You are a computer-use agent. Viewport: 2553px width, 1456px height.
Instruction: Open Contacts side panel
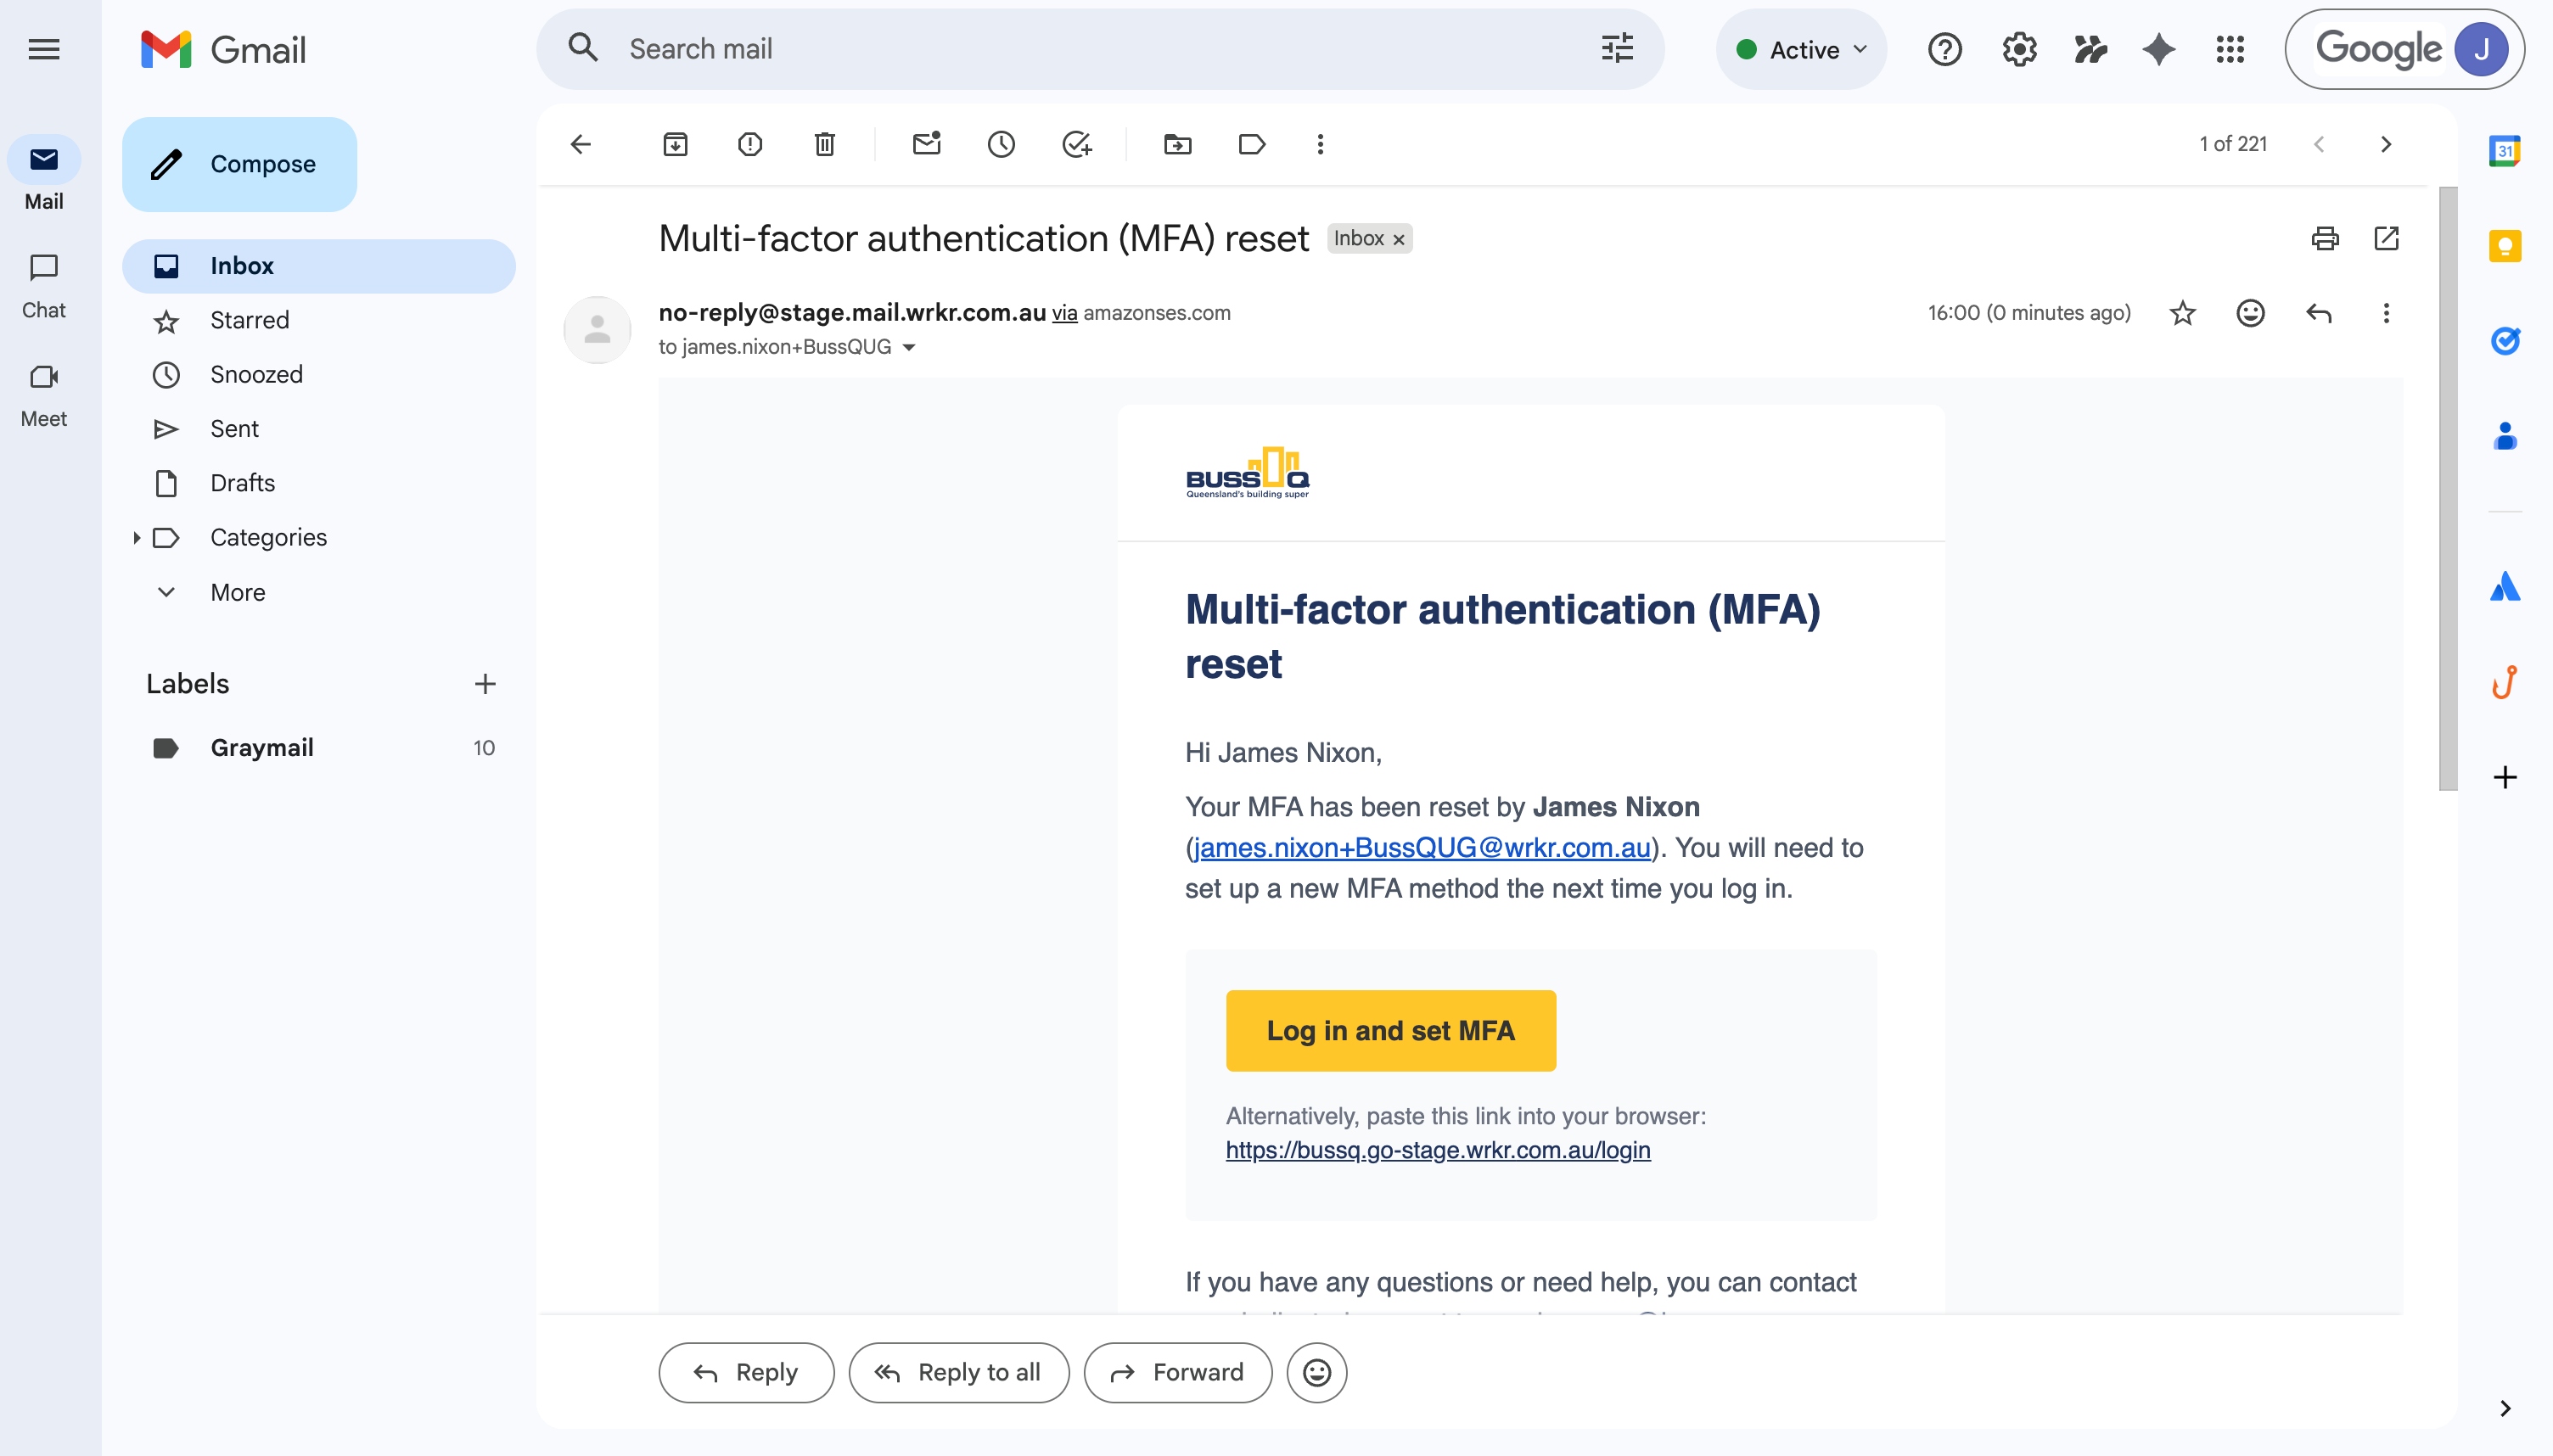(2504, 436)
